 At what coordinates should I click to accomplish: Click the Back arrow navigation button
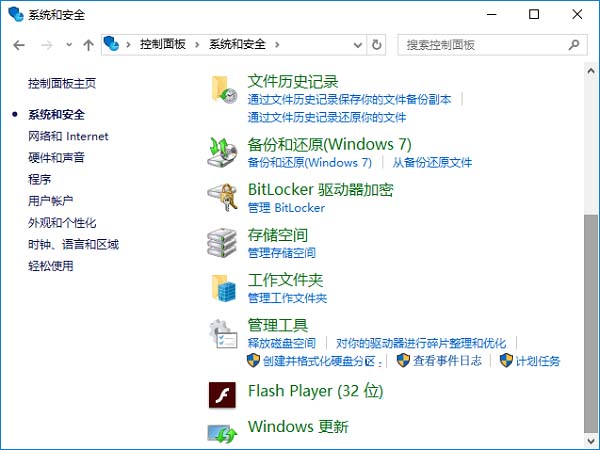(x=19, y=45)
